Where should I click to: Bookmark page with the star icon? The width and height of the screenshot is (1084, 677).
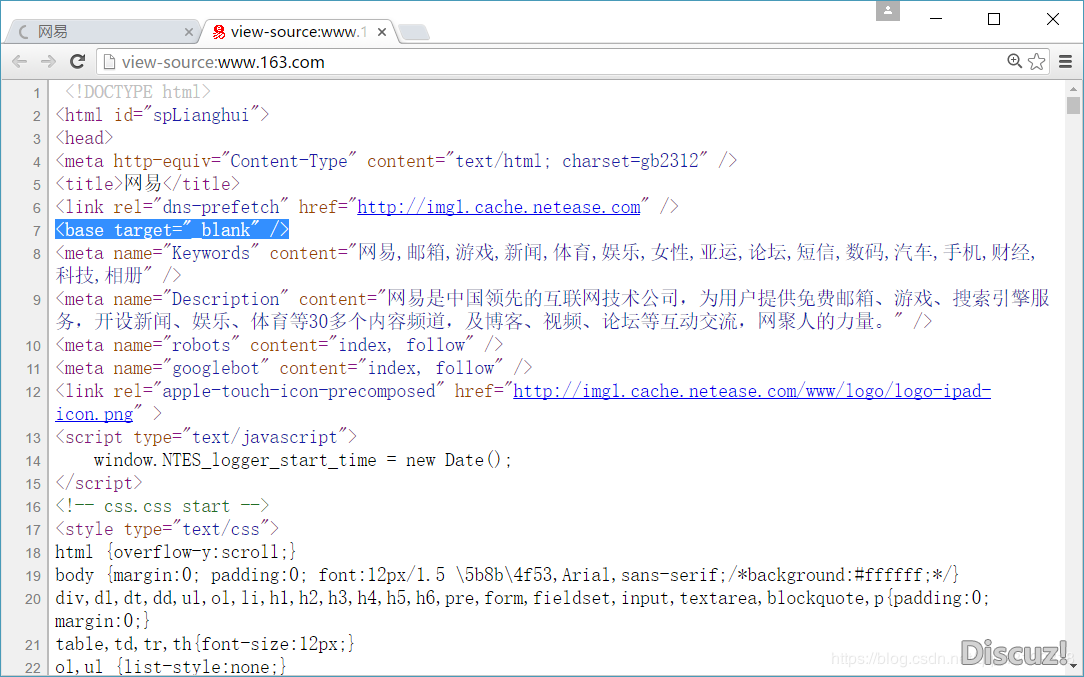click(1036, 62)
